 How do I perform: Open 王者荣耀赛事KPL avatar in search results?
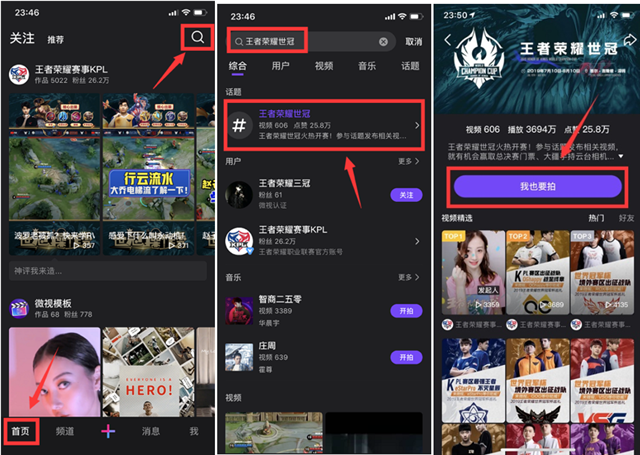pos(239,241)
